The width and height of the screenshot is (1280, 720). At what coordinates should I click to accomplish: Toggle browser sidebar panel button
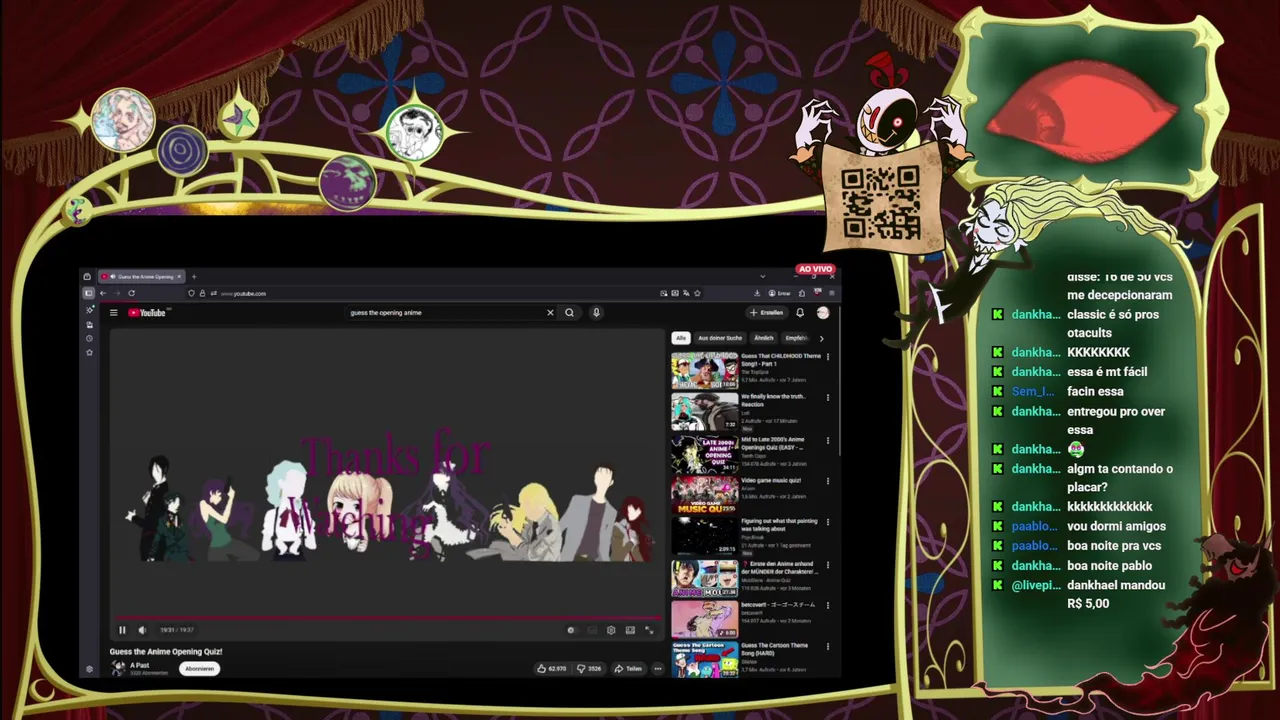point(88,293)
